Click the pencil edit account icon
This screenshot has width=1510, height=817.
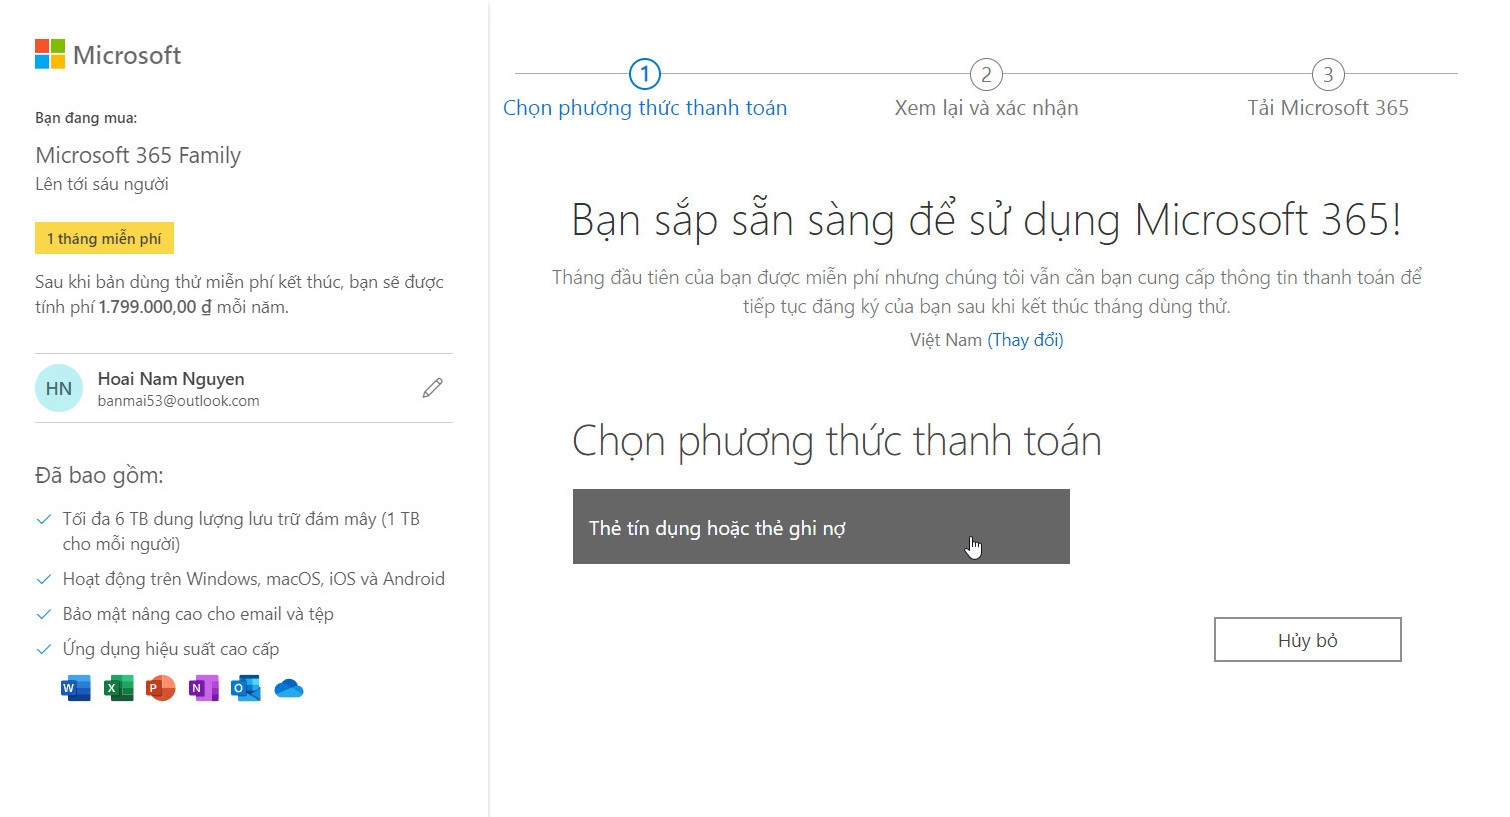(x=432, y=388)
